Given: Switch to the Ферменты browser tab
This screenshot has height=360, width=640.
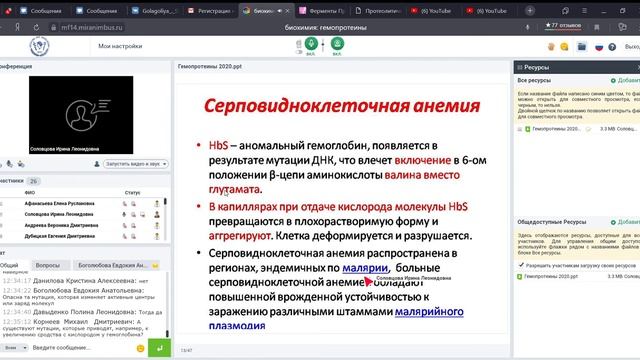Looking at the screenshot, I should (x=322, y=11).
